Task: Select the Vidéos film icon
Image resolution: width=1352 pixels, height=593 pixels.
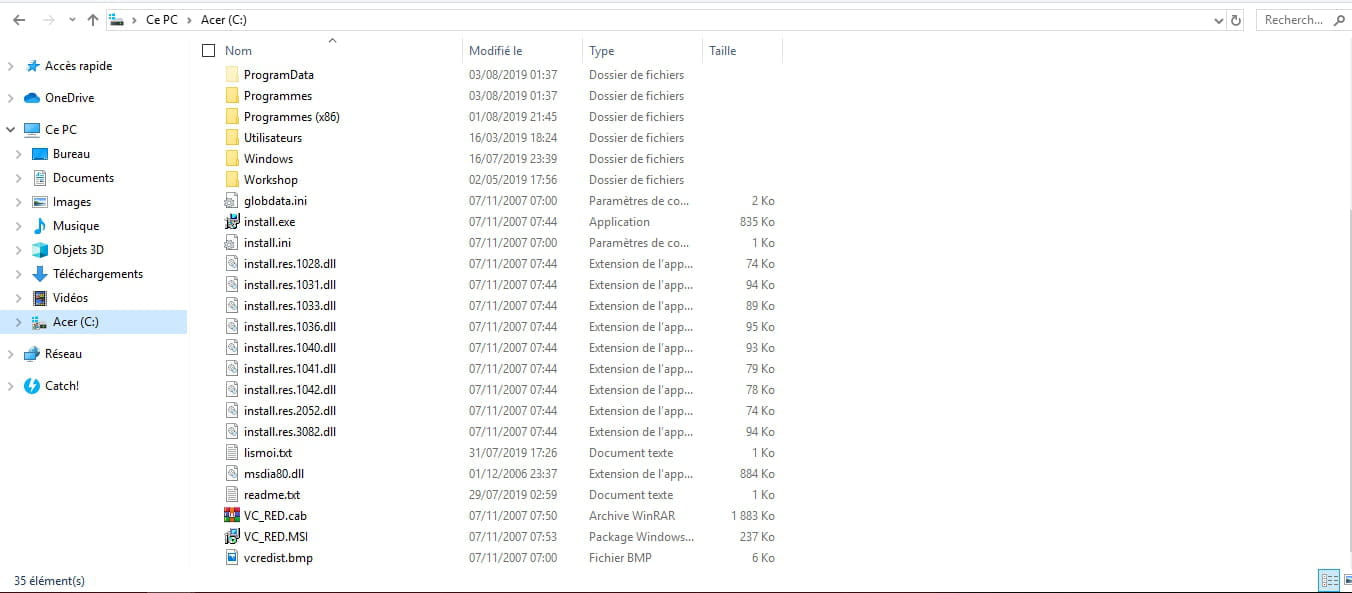Action: click(40, 298)
